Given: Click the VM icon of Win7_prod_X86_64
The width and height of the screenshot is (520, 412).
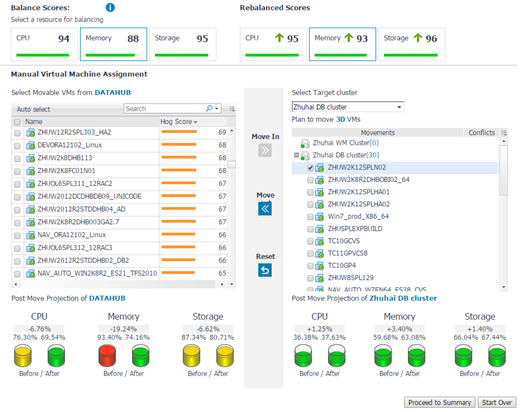Looking at the screenshot, I should (x=320, y=217).
